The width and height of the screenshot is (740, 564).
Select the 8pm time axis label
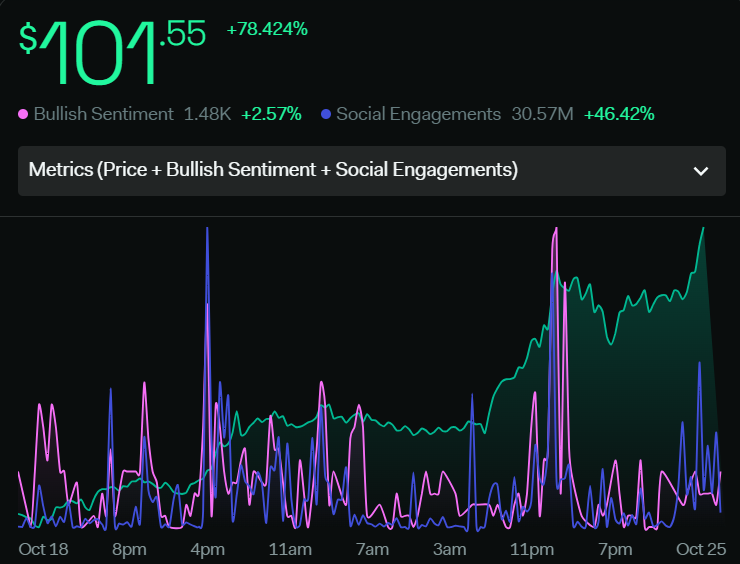pos(129,550)
